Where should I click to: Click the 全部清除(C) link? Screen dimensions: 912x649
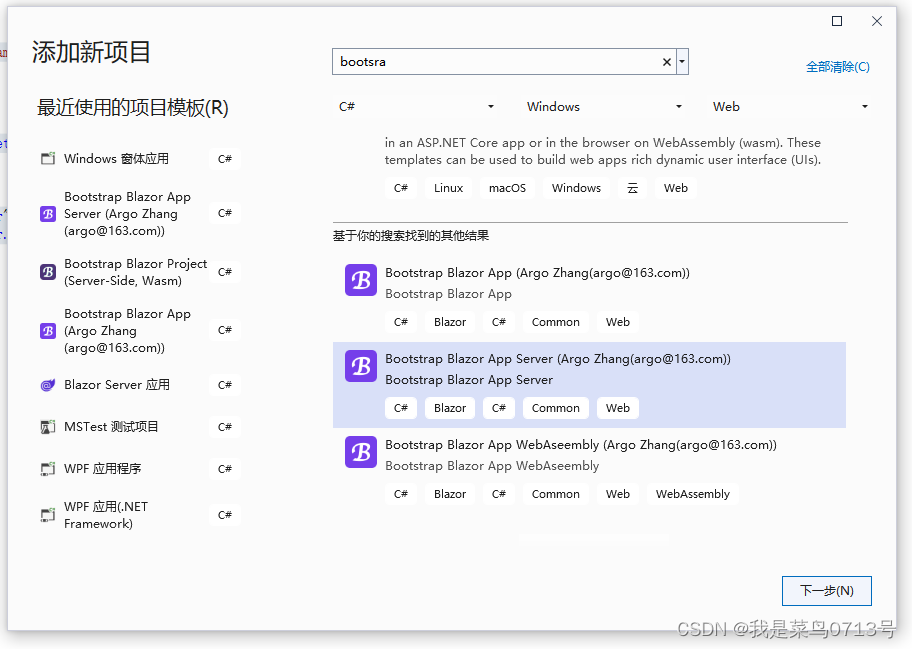pyautogui.click(x=838, y=65)
